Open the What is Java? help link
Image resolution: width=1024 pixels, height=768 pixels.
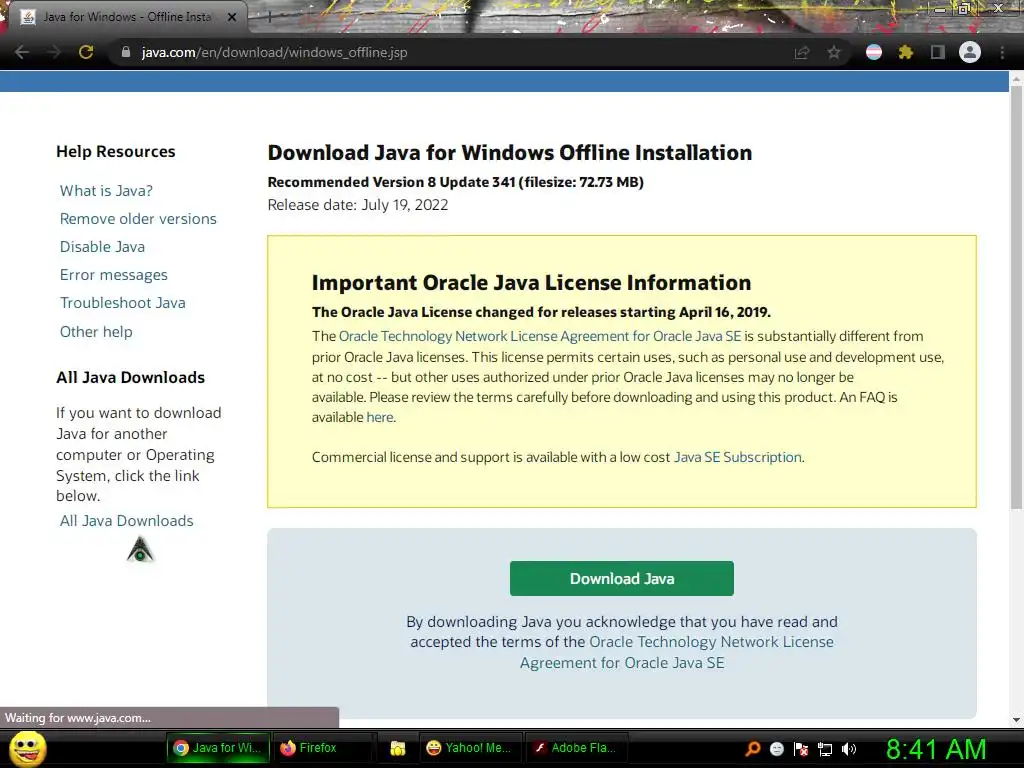106,191
